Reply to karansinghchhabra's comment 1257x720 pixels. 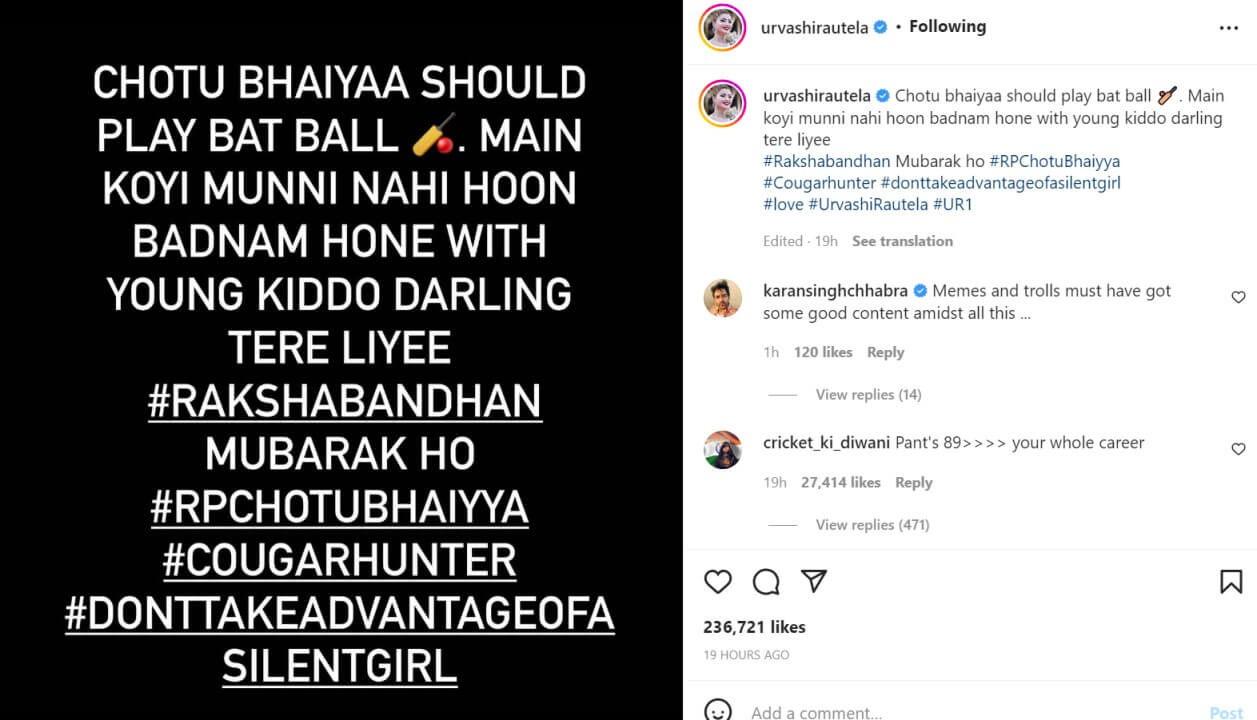pyautogui.click(x=885, y=352)
